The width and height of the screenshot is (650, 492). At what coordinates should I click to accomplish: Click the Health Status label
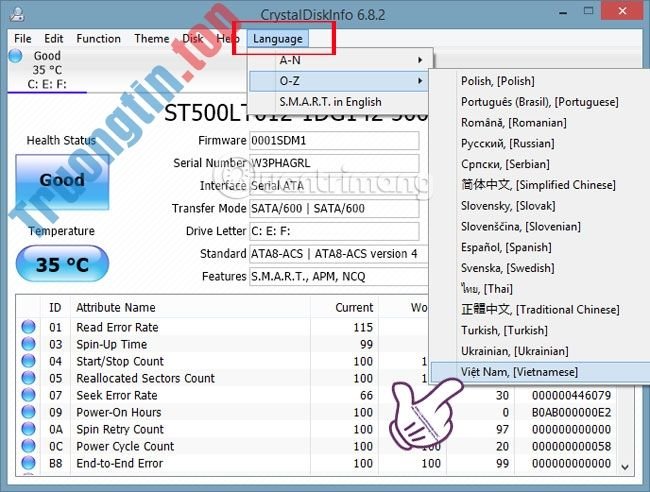[x=61, y=140]
